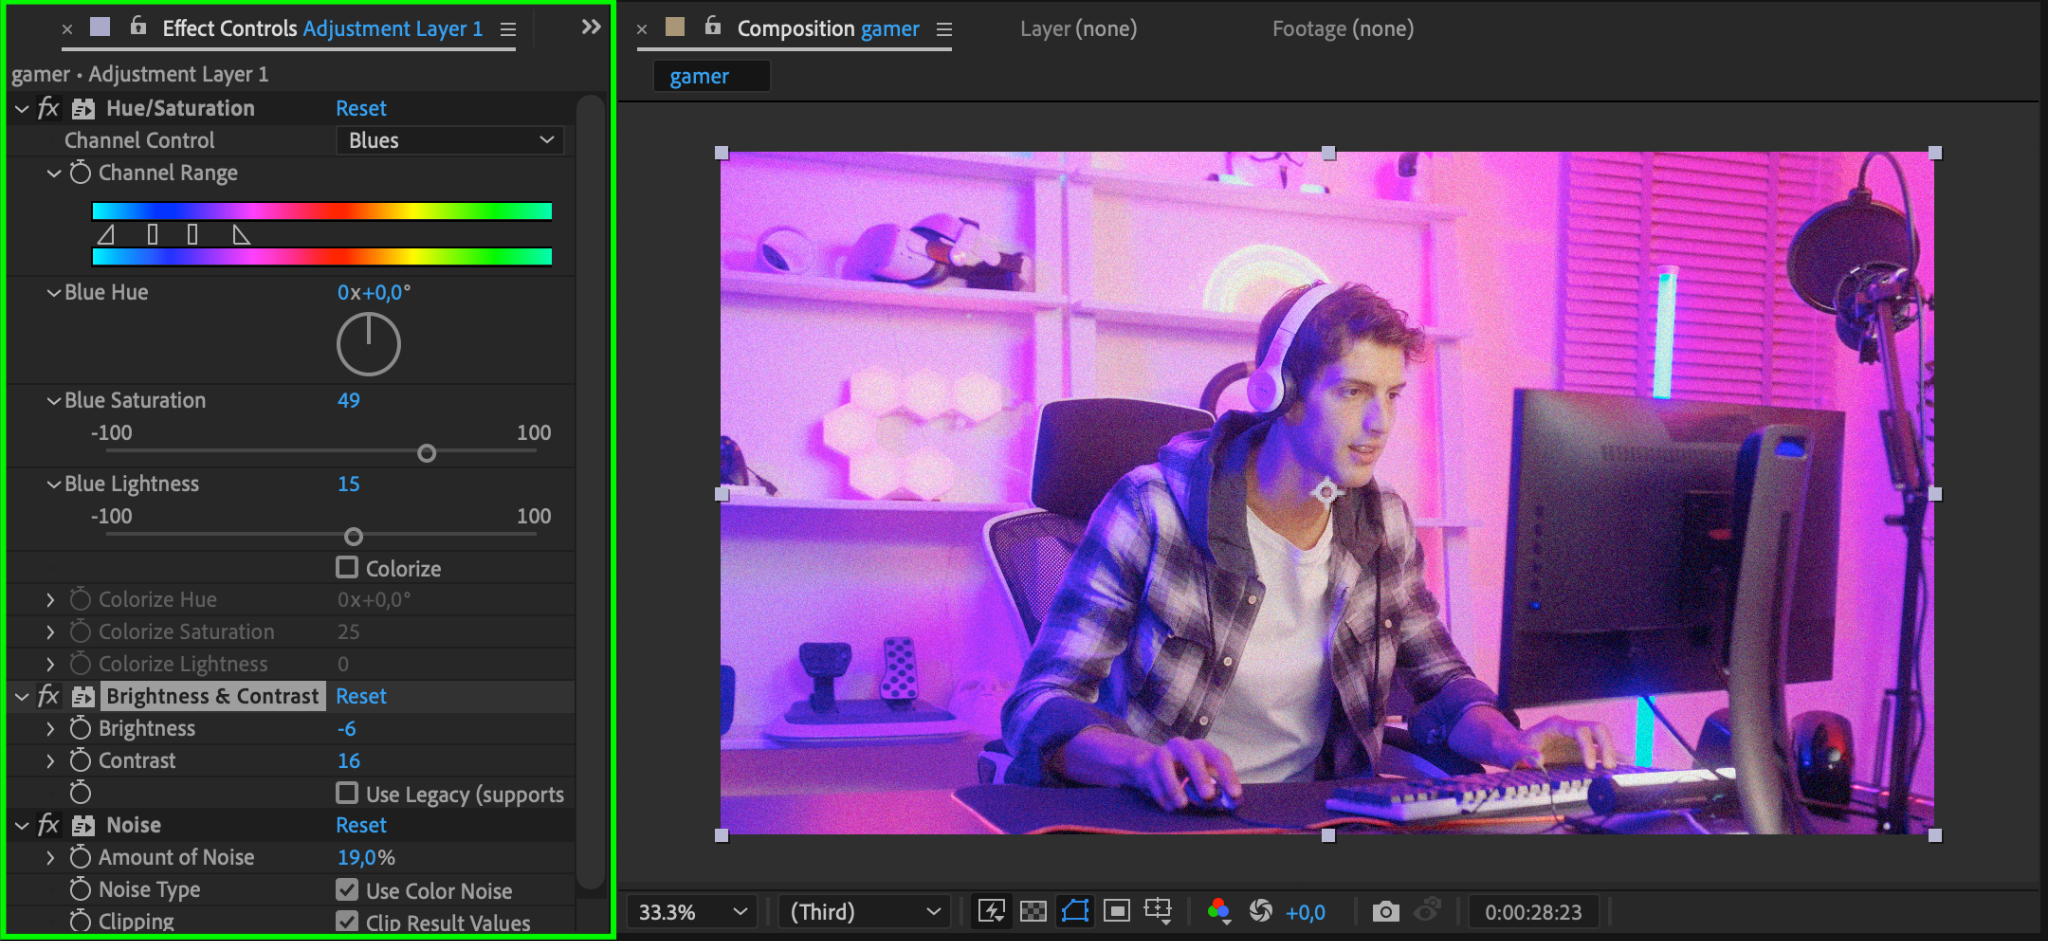This screenshot has height=941, width=2048.
Task: Open the Fast Previews options
Action: click(991, 911)
